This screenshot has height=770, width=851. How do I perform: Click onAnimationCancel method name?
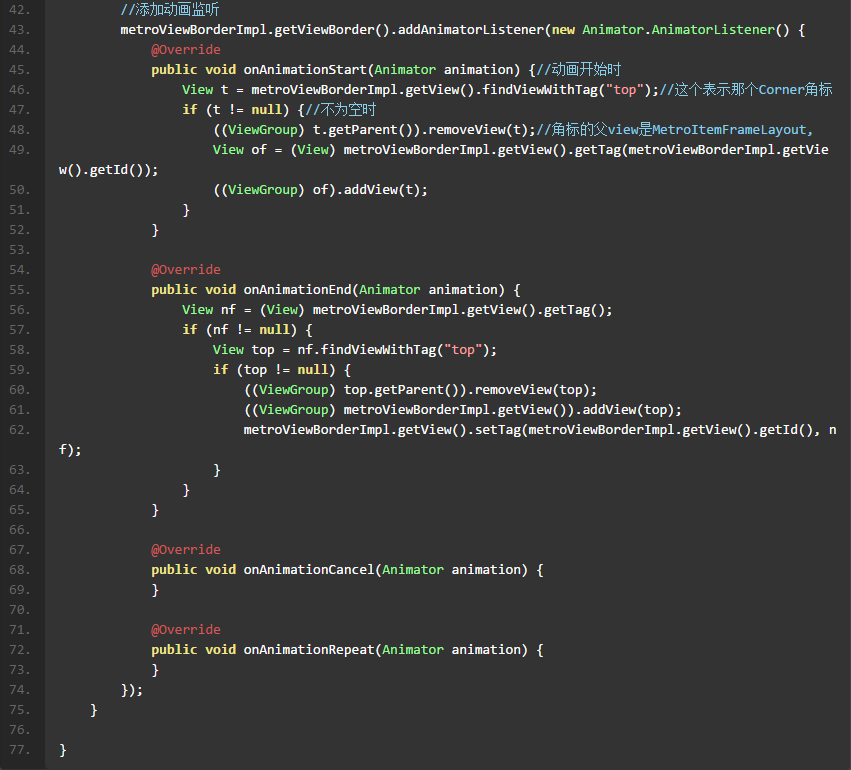309,570
